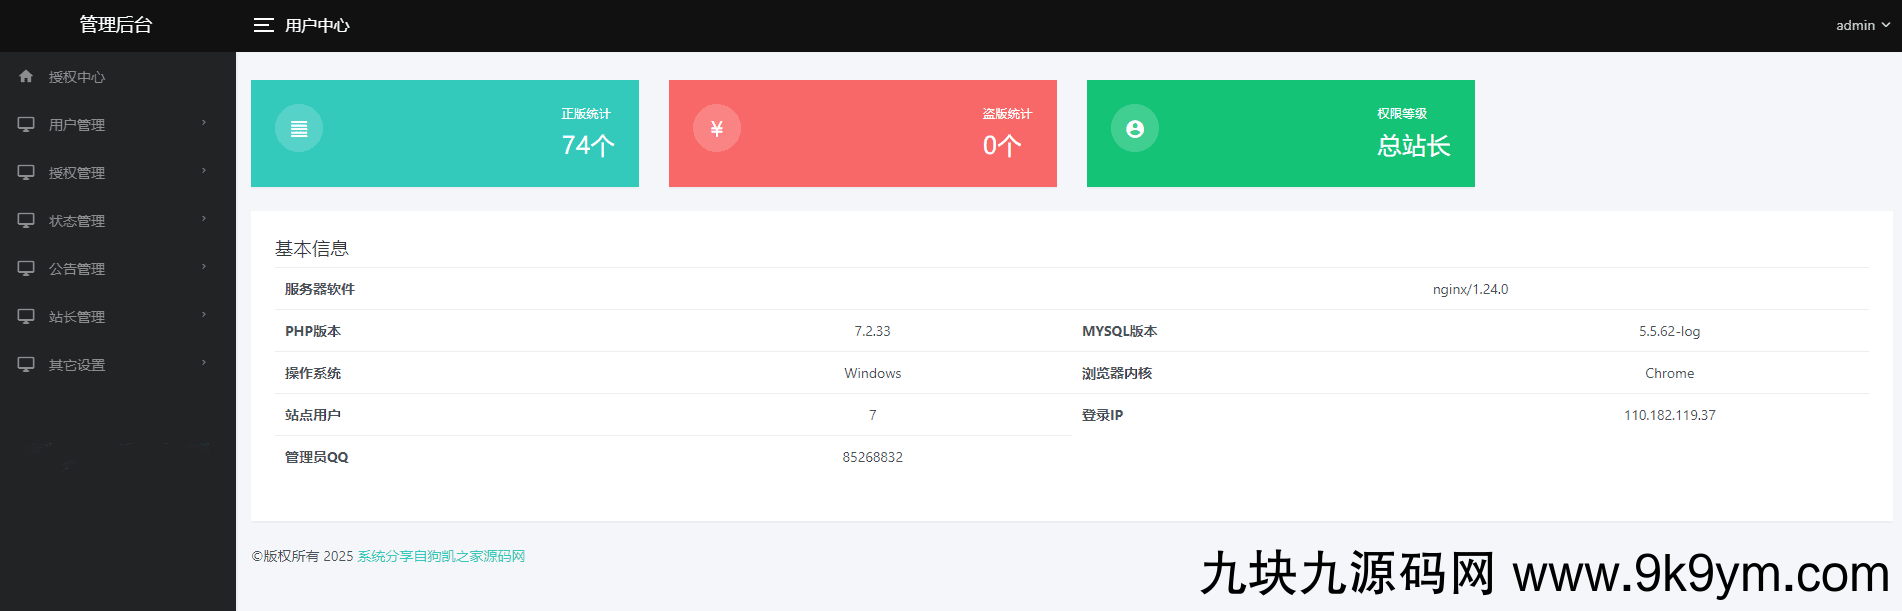
Task: Click the 管理后台 logo title
Action: [x=116, y=25]
